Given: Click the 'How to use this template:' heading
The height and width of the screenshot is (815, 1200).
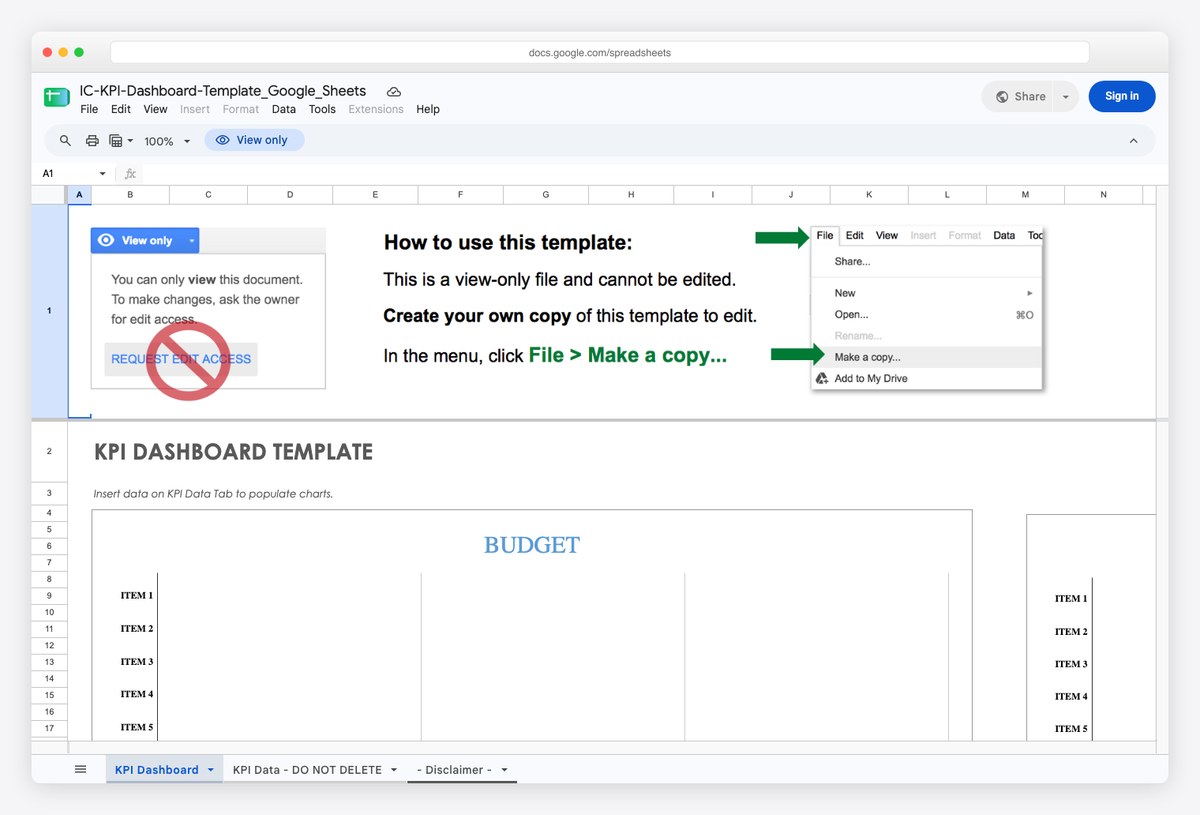Looking at the screenshot, I should [508, 242].
